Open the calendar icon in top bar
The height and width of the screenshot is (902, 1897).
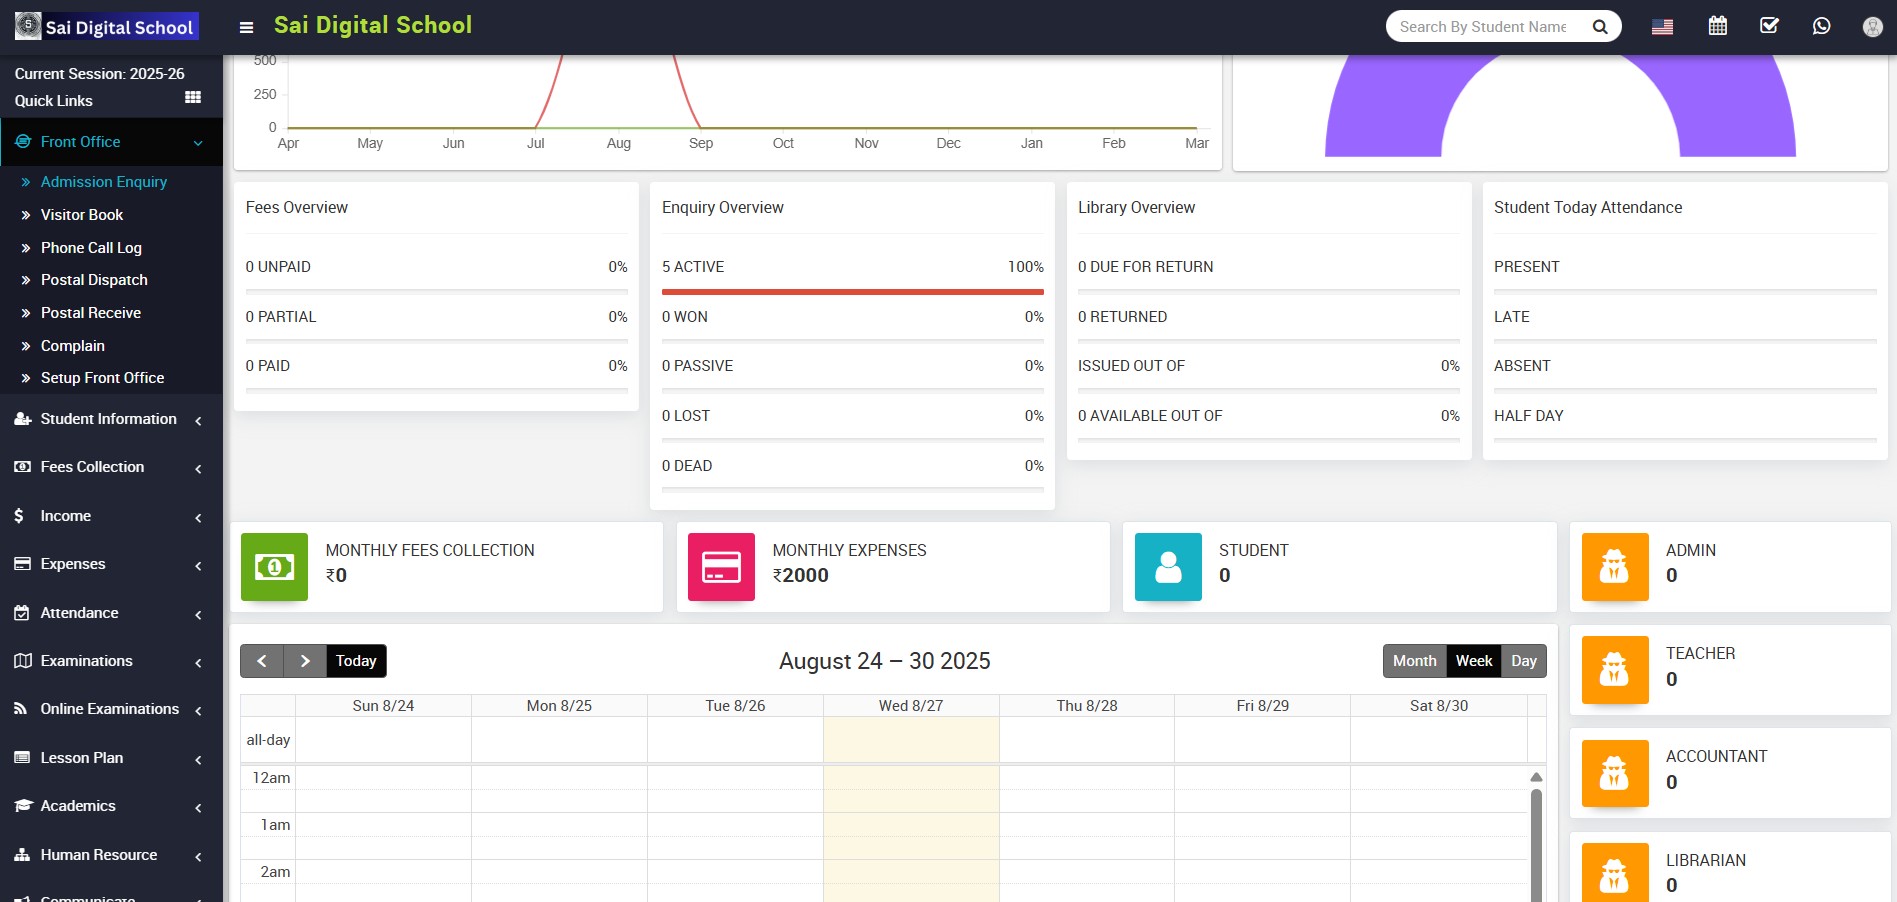click(x=1717, y=26)
